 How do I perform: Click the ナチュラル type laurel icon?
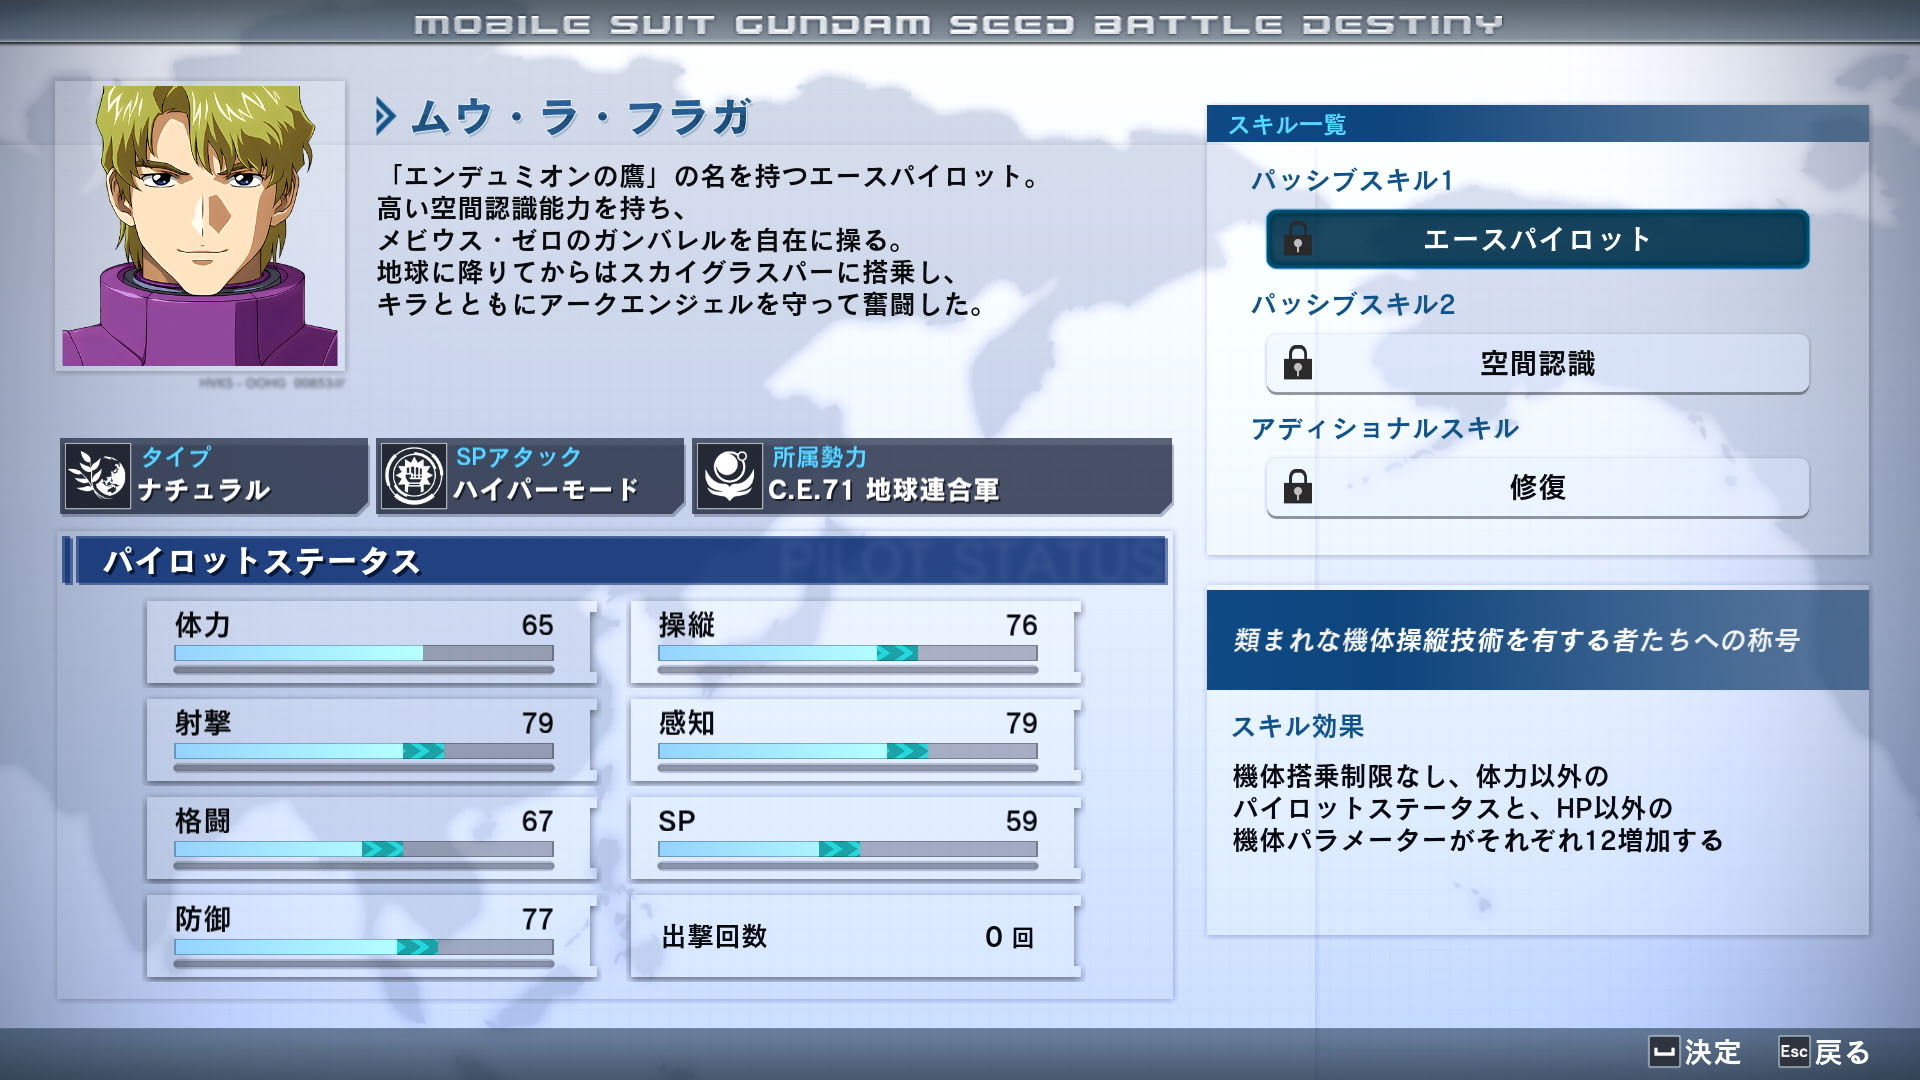coord(97,475)
